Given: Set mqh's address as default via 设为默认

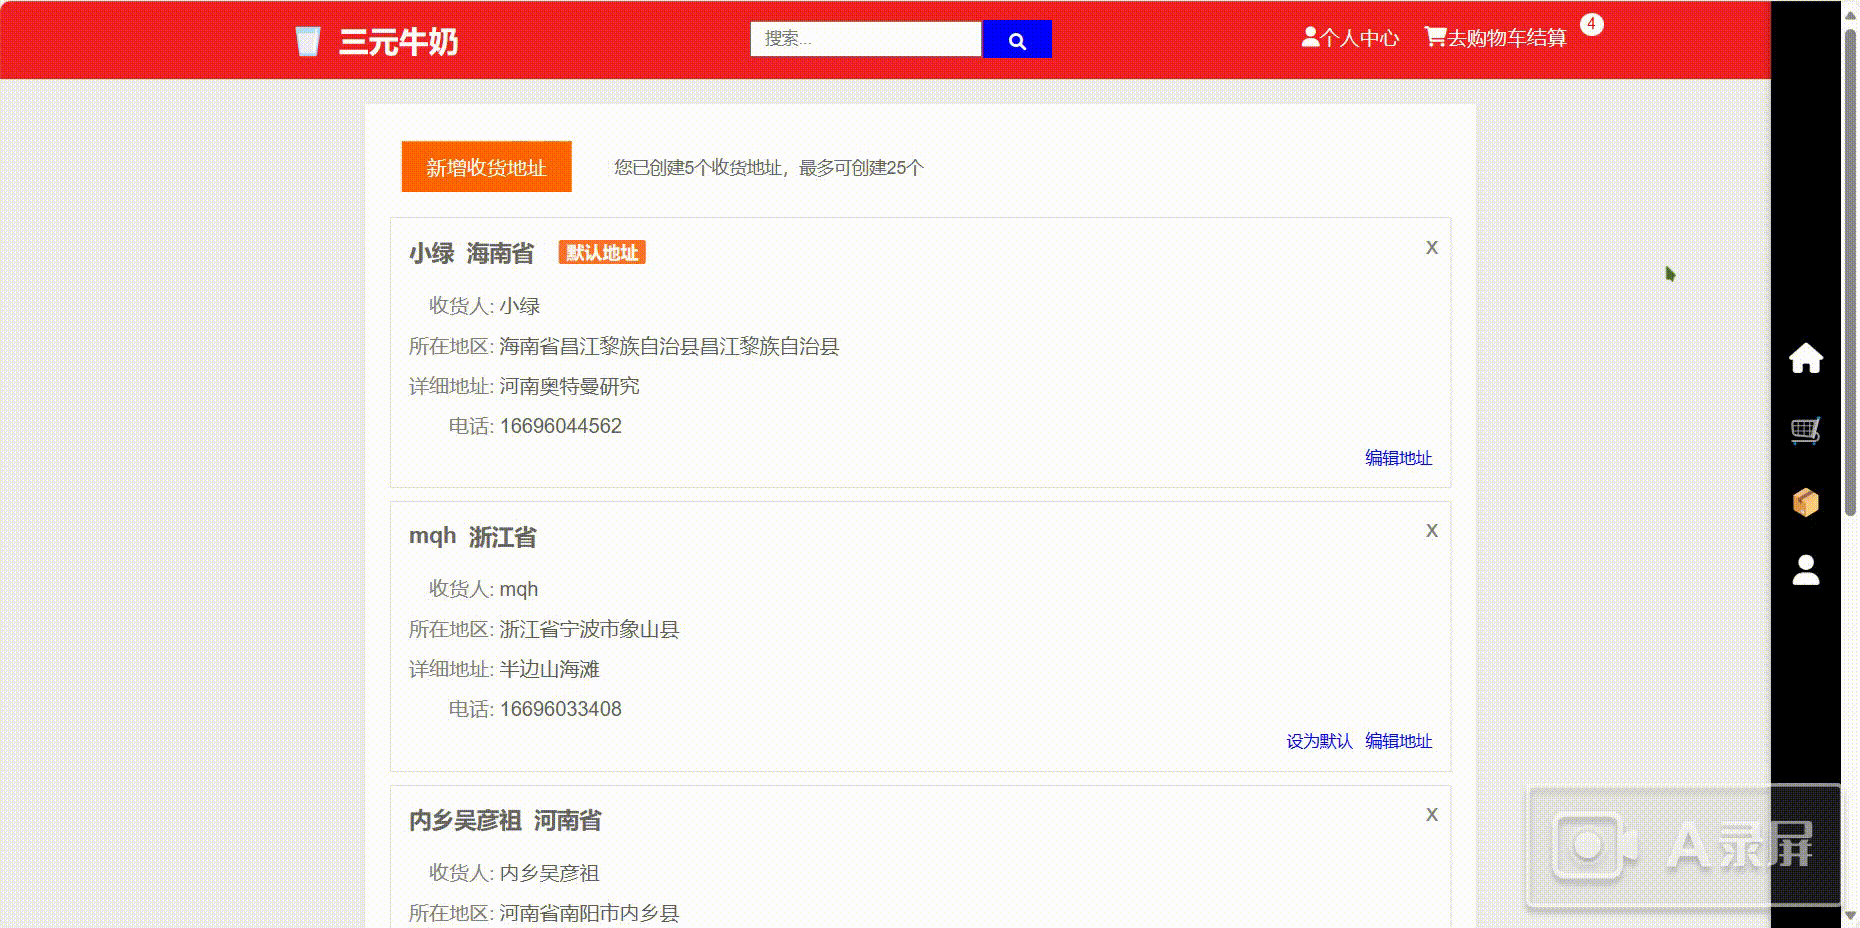Looking at the screenshot, I should coord(1319,742).
